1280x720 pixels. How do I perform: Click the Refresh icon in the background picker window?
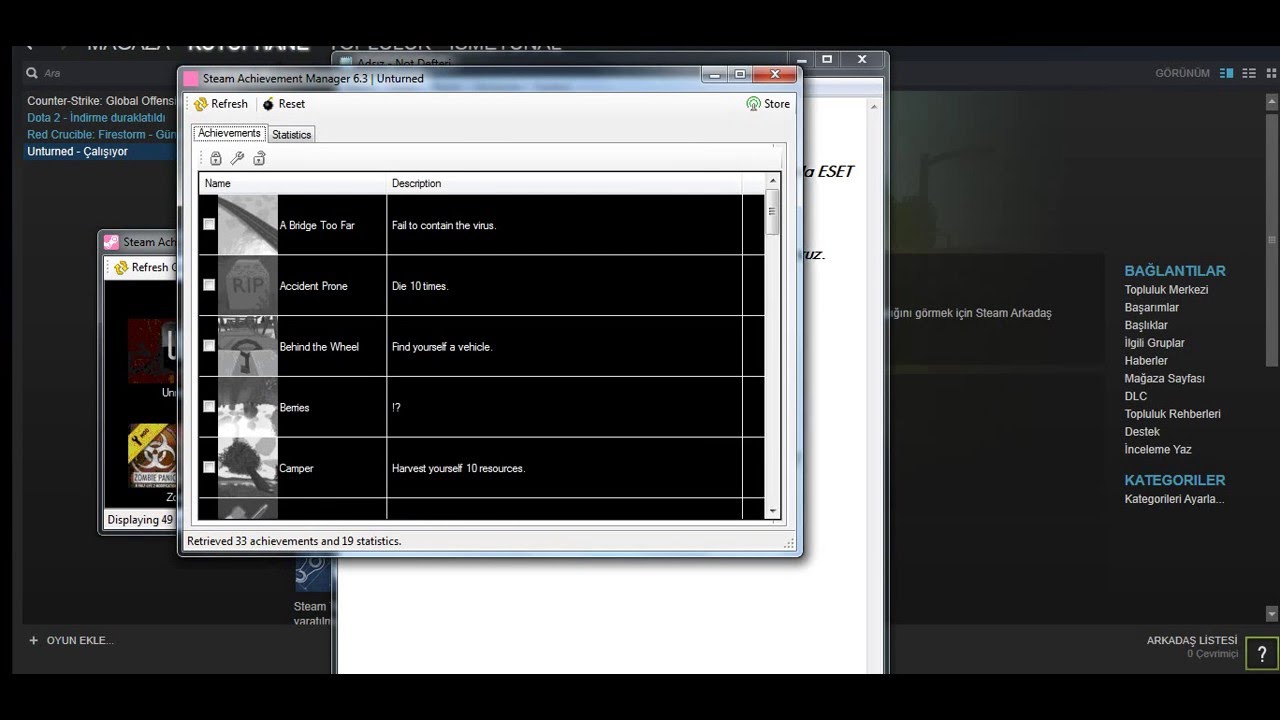pyautogui.click(x=121, y=268)
